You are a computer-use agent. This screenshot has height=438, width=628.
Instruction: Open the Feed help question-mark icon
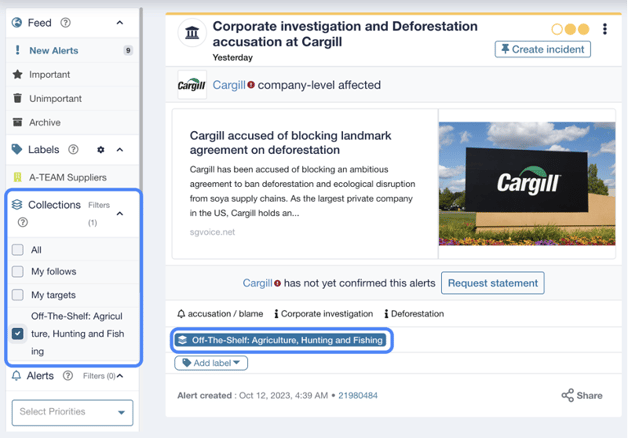(65, 23)
